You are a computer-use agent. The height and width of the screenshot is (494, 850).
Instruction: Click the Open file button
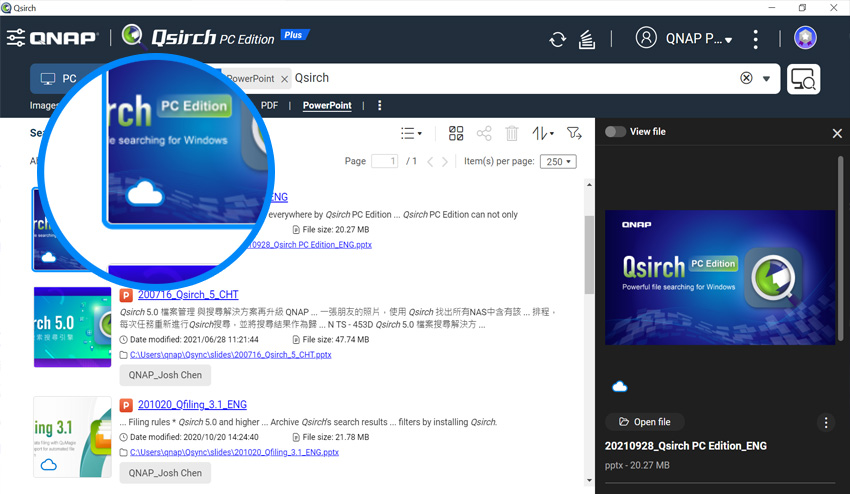(x=644, y=422)
